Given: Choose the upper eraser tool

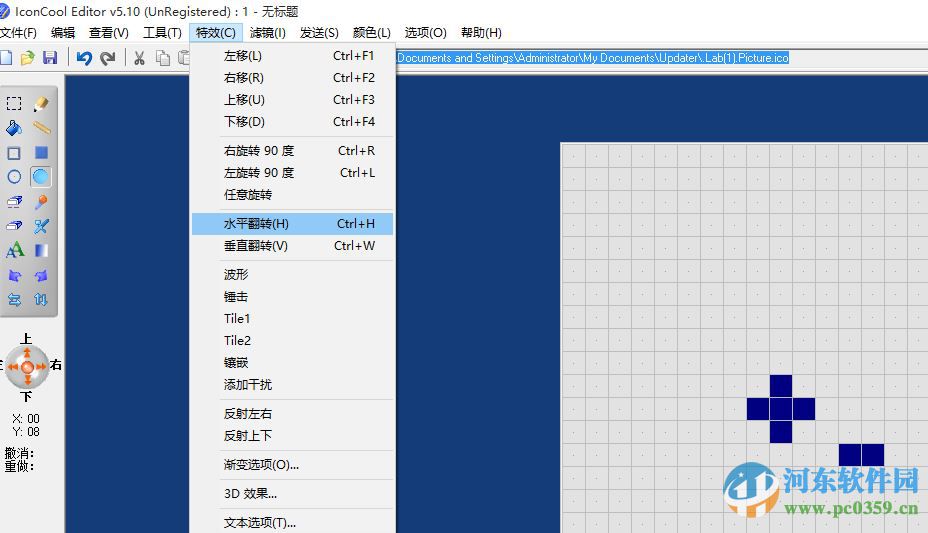Looking at the screenshot, I should (14, 202).
